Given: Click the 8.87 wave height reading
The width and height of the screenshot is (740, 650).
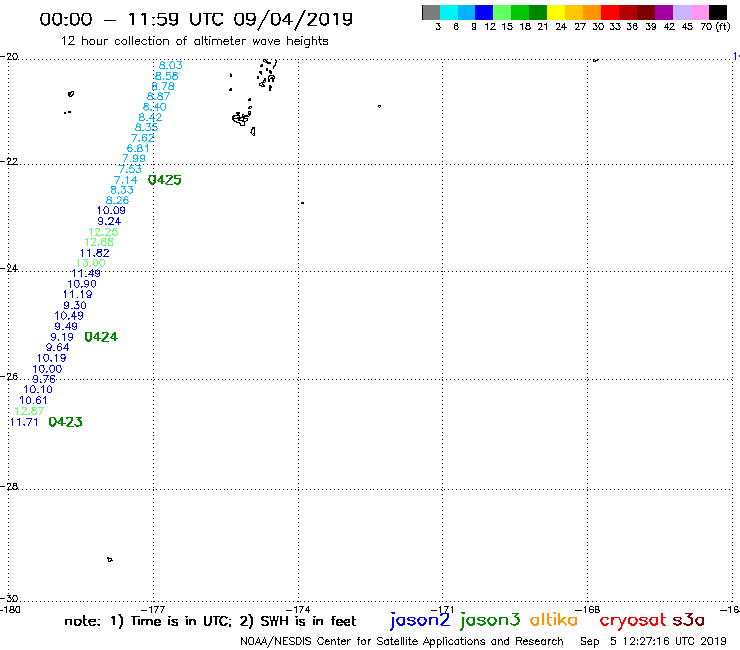Looking at the screenshot, I should tap(159, 96).
